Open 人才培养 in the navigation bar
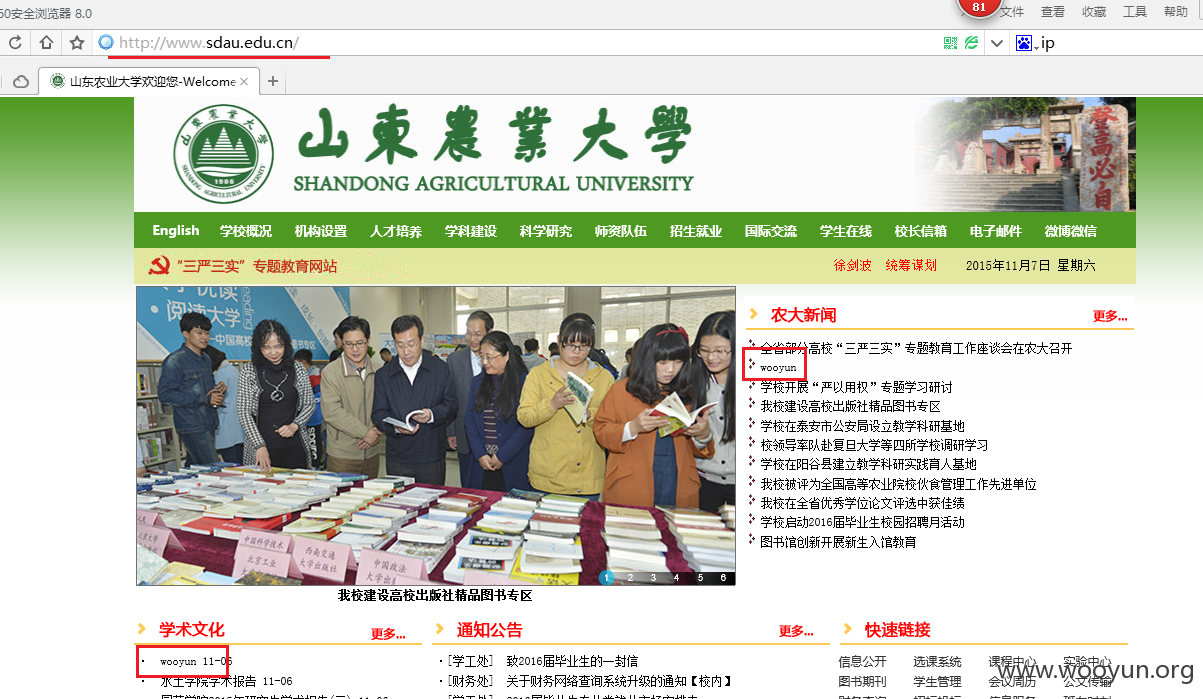The width and height of the screenshot is (1203, 699). click(x=396, y=231)
